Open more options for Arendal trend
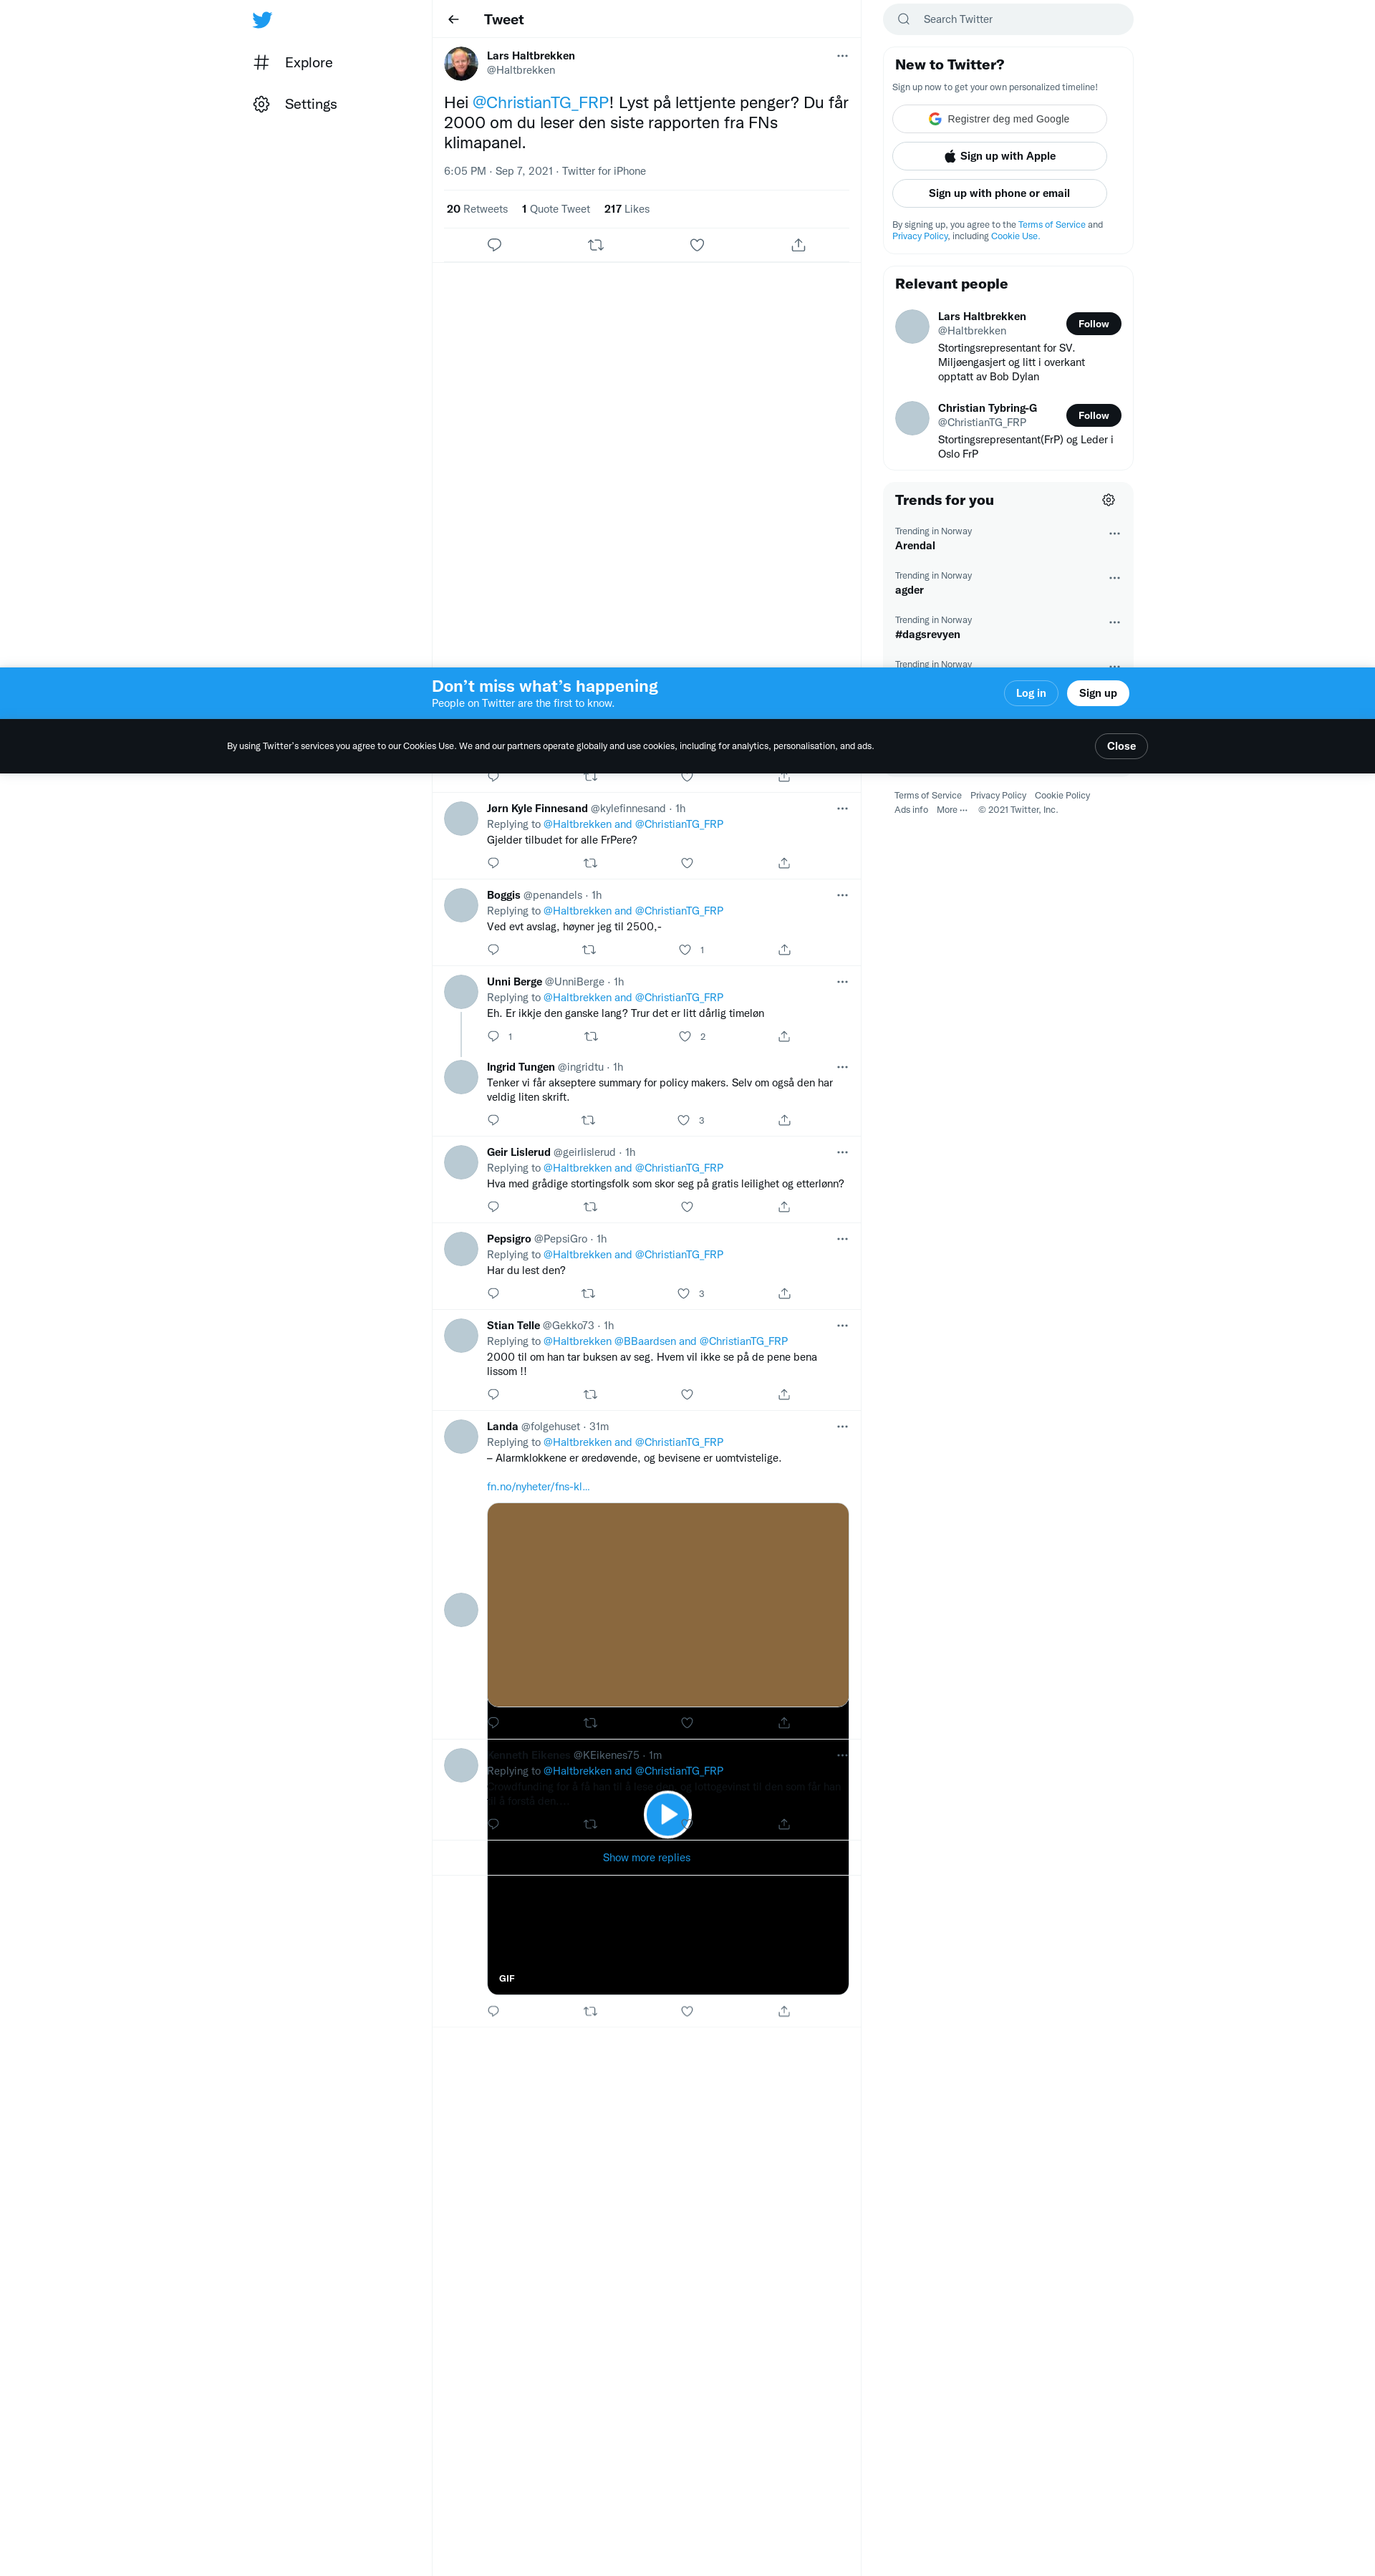The width and height of the screenshot is (1375, 2576). tap(1114, 534)
